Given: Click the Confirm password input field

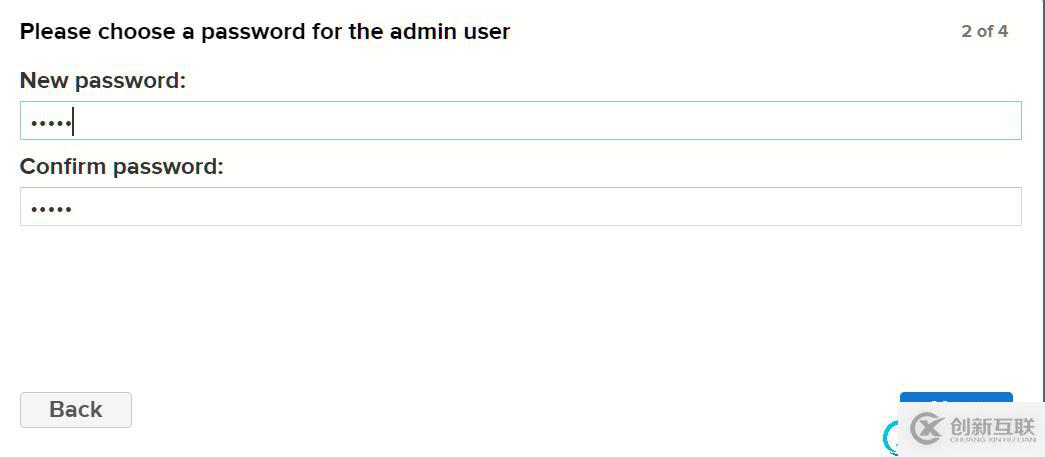Looking at the screenshot, I should coord(520,207).
